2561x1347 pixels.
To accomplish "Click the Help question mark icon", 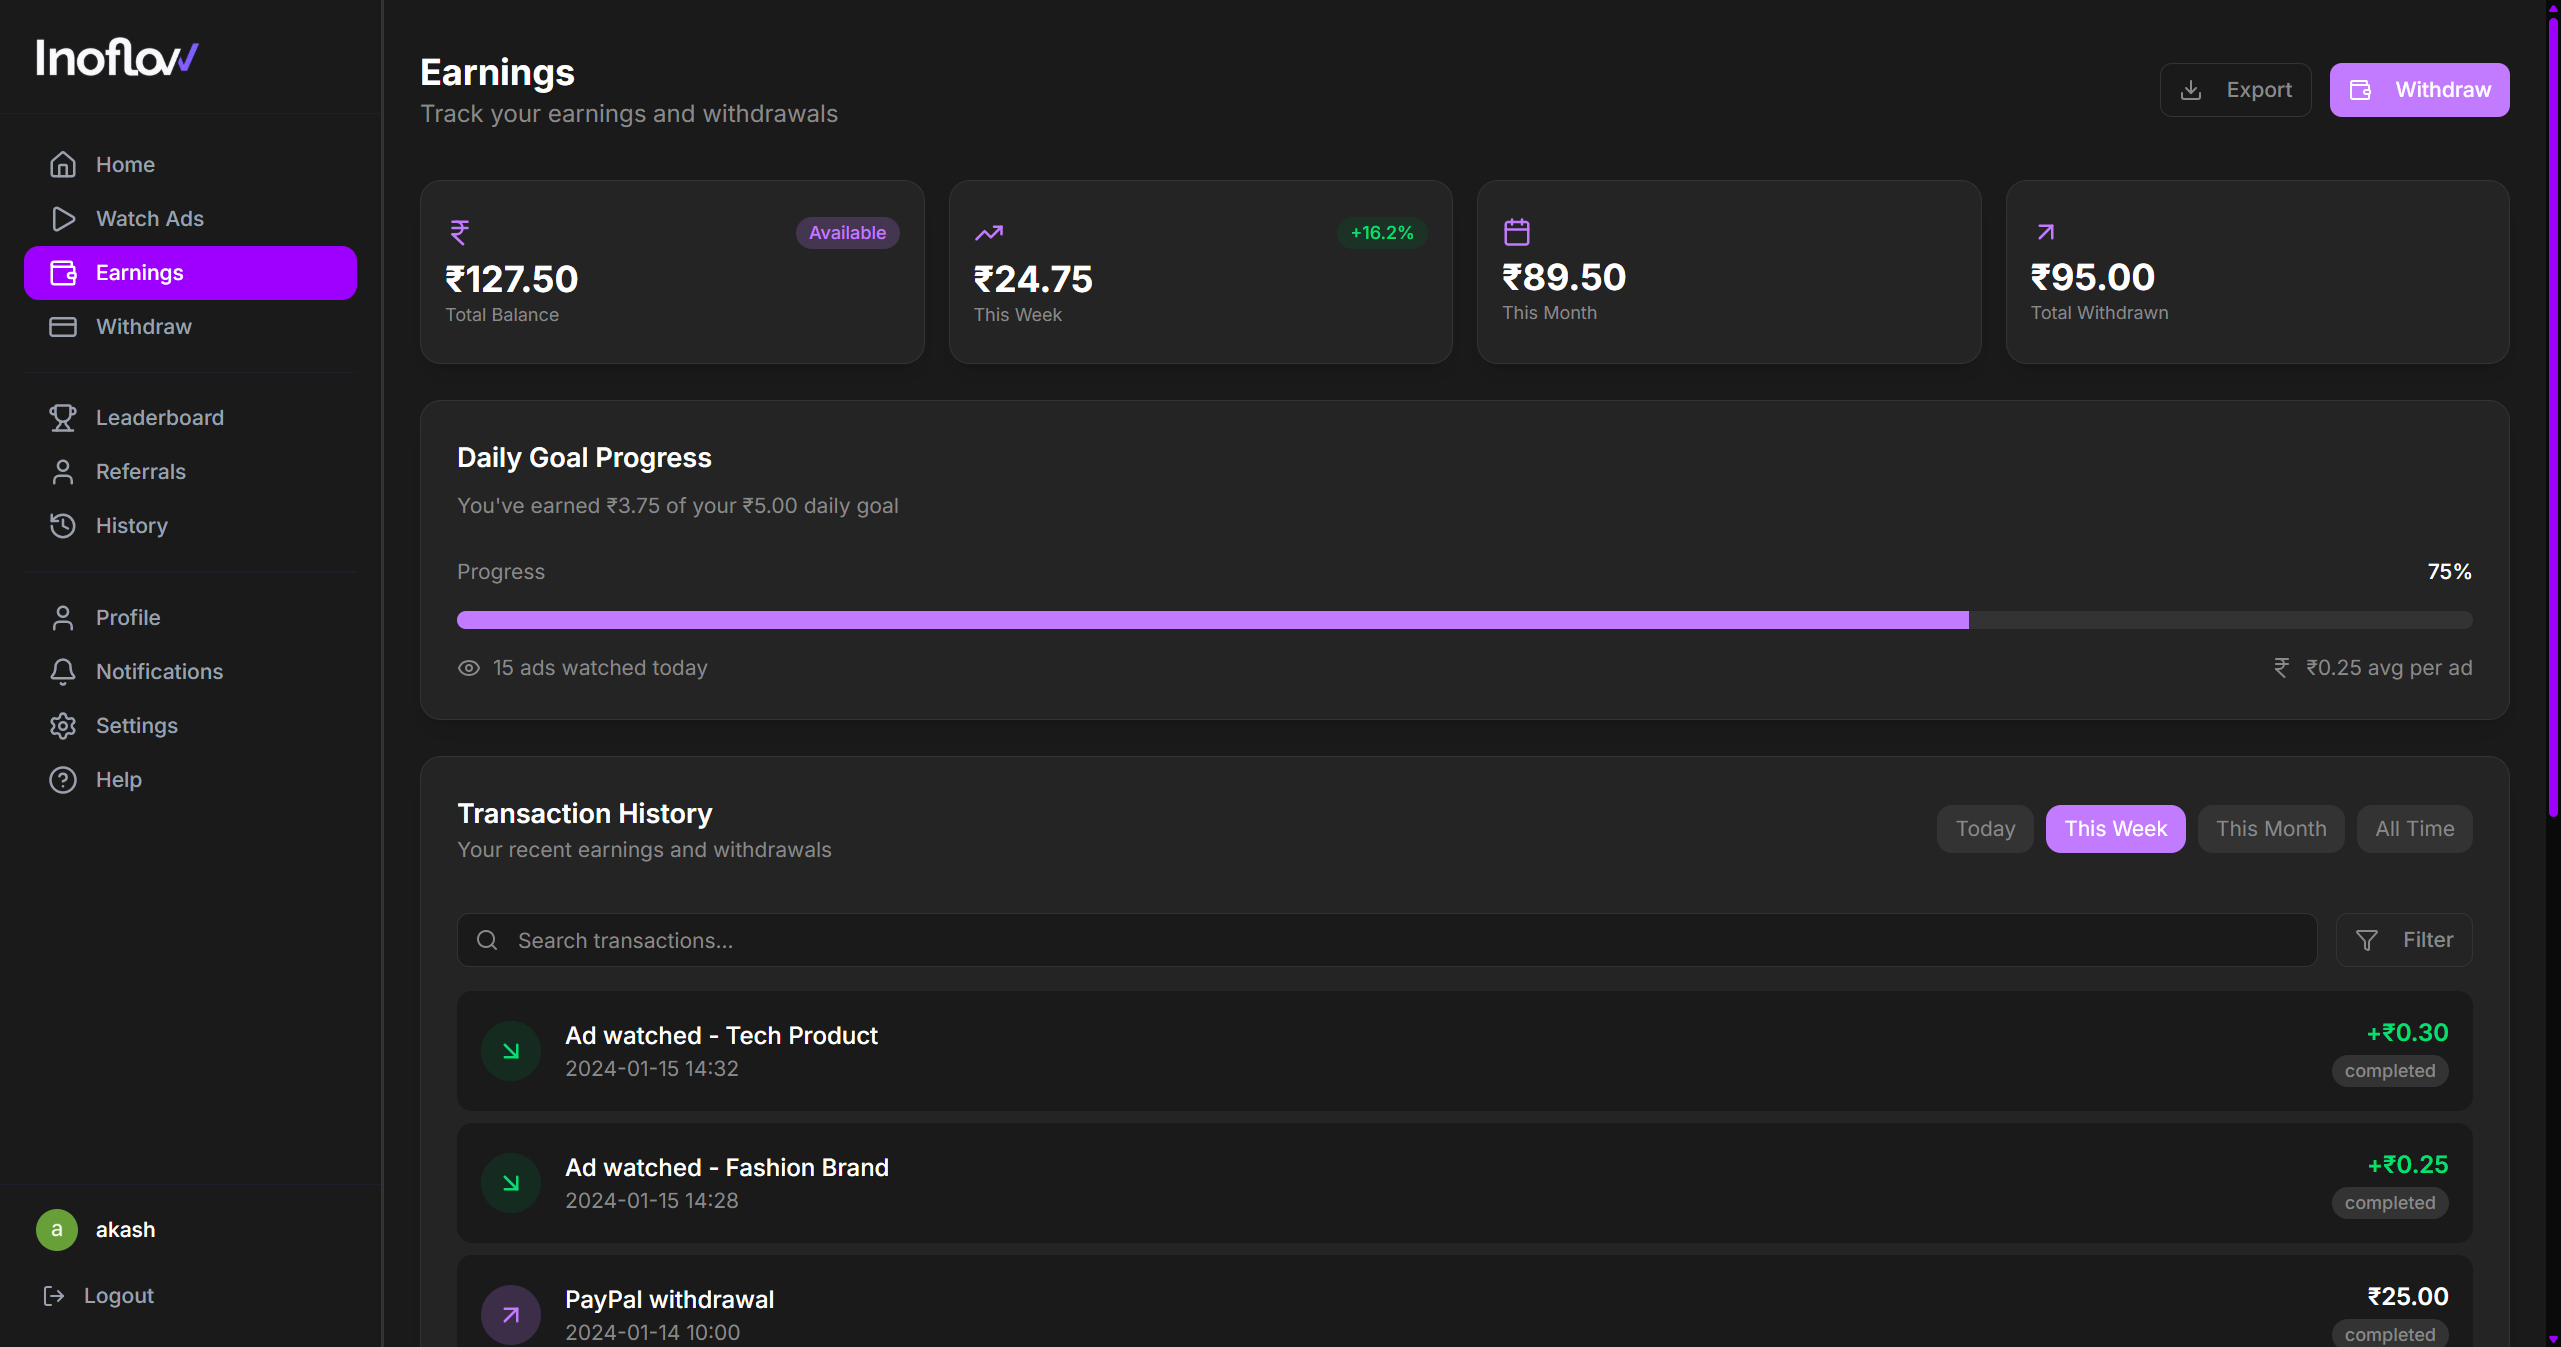I will click(x=63, y=779).
